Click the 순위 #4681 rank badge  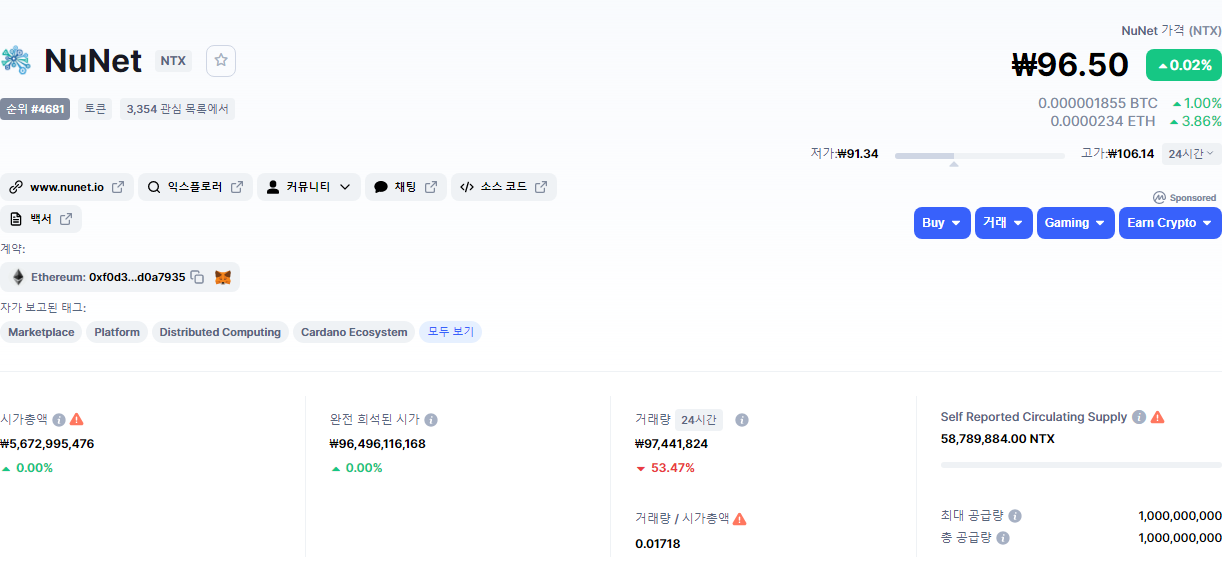click(x=35, y=109)
